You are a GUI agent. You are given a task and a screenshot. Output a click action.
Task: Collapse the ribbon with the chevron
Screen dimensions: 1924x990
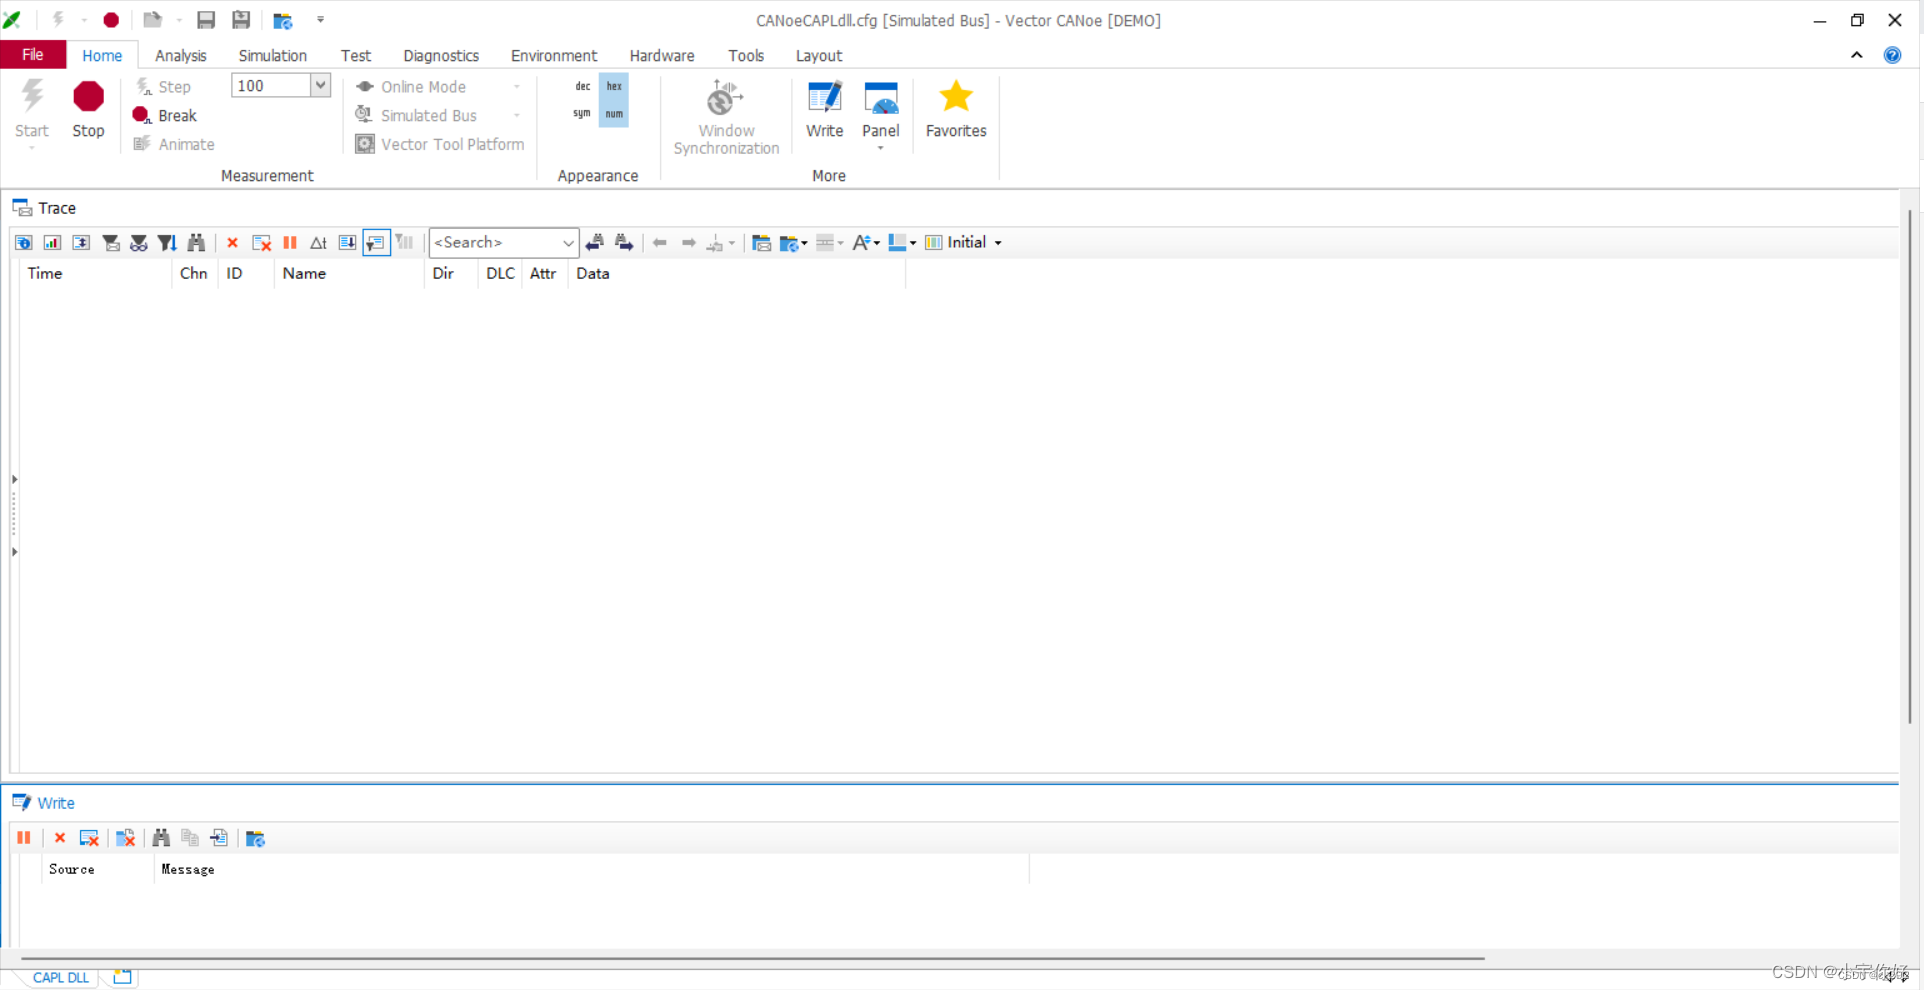1857,55
